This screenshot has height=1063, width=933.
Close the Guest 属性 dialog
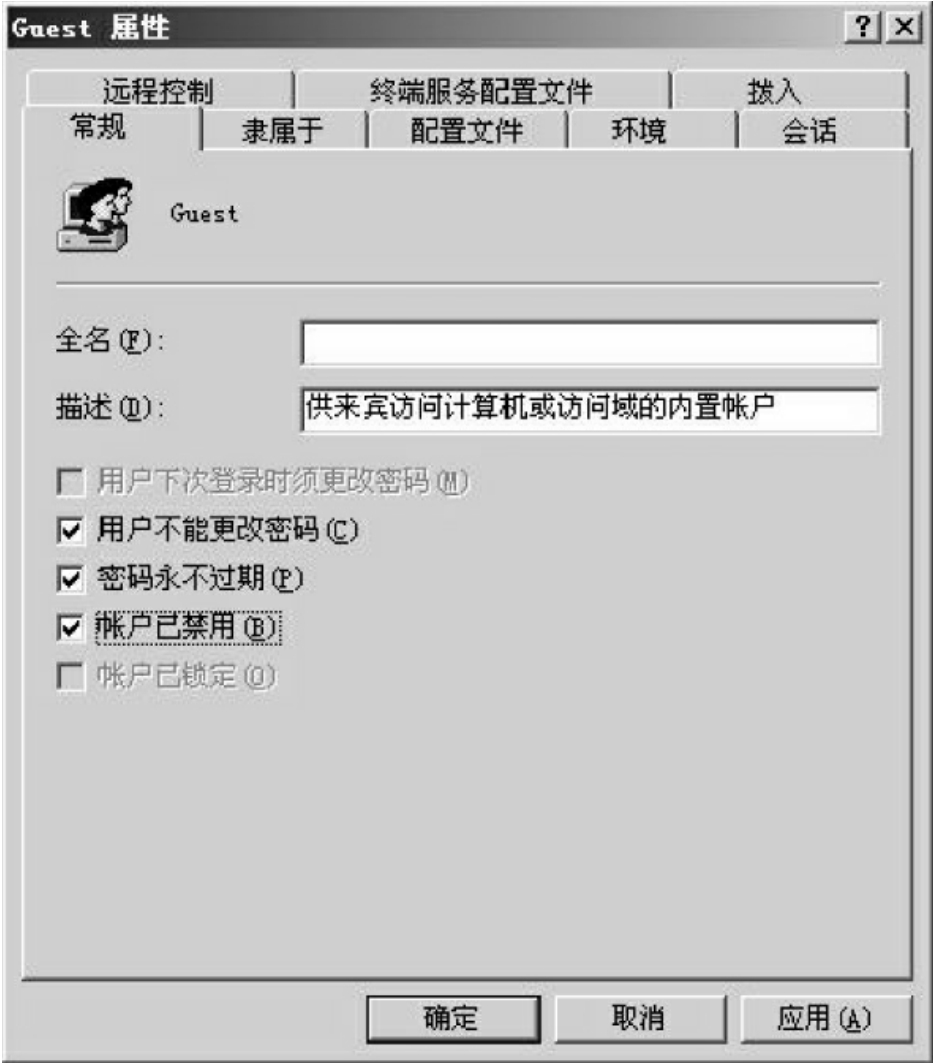coord(904,28)
